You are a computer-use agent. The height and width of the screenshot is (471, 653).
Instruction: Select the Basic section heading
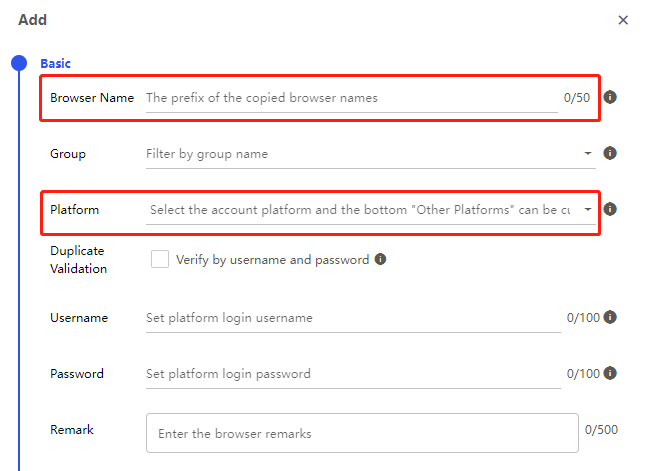[55, 64]
